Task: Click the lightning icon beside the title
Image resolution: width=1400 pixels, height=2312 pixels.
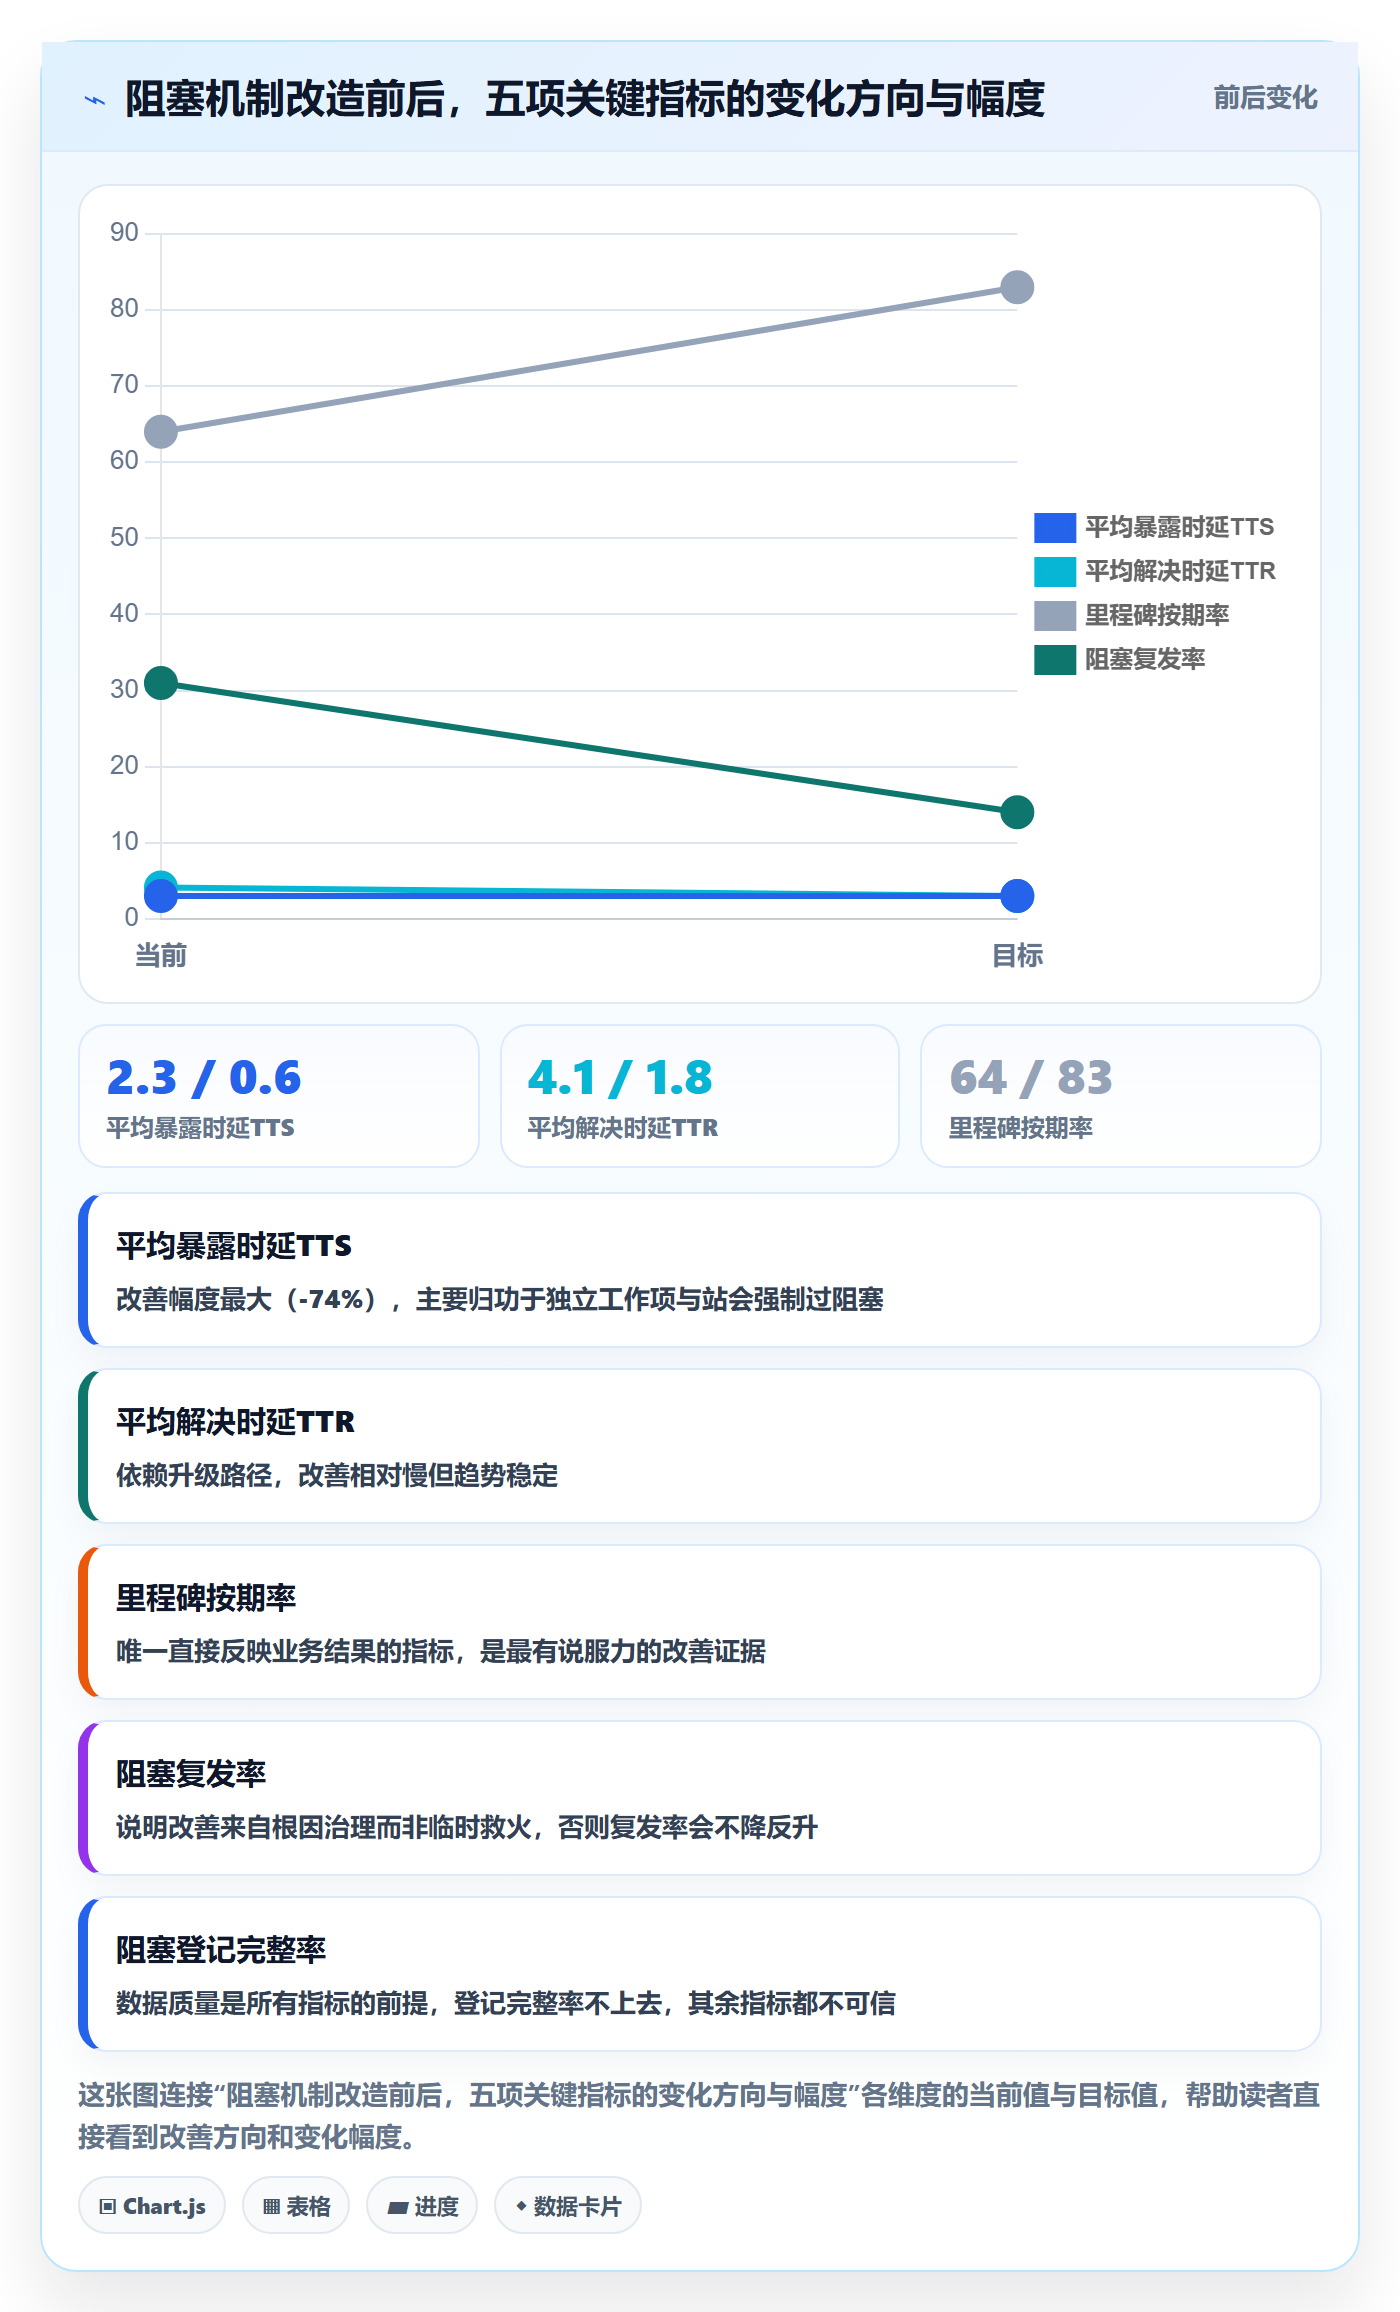Action: (95, 100)
